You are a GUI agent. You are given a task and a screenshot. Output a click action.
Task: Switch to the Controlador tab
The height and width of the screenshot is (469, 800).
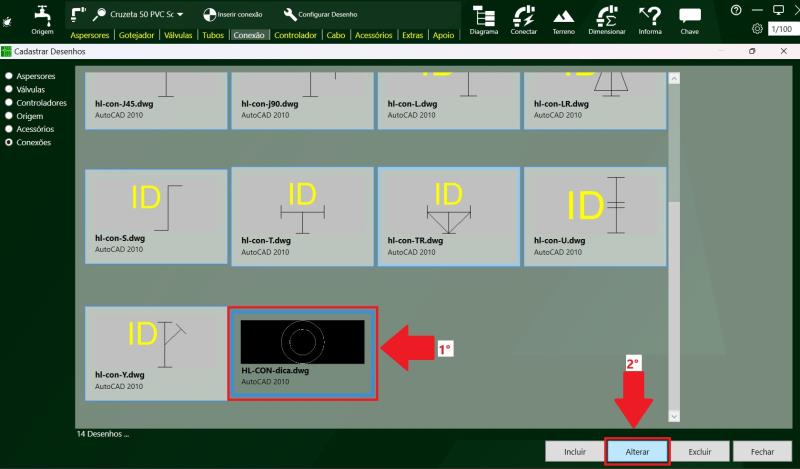click(295, 35)
